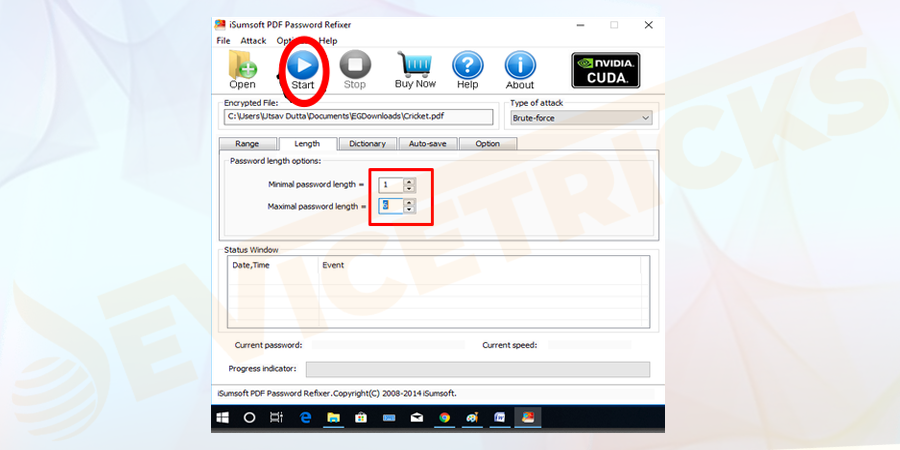The height and width of the screenshot is (450, 900).
Task: Open the Paint app on taskbar
Action: 472,418
